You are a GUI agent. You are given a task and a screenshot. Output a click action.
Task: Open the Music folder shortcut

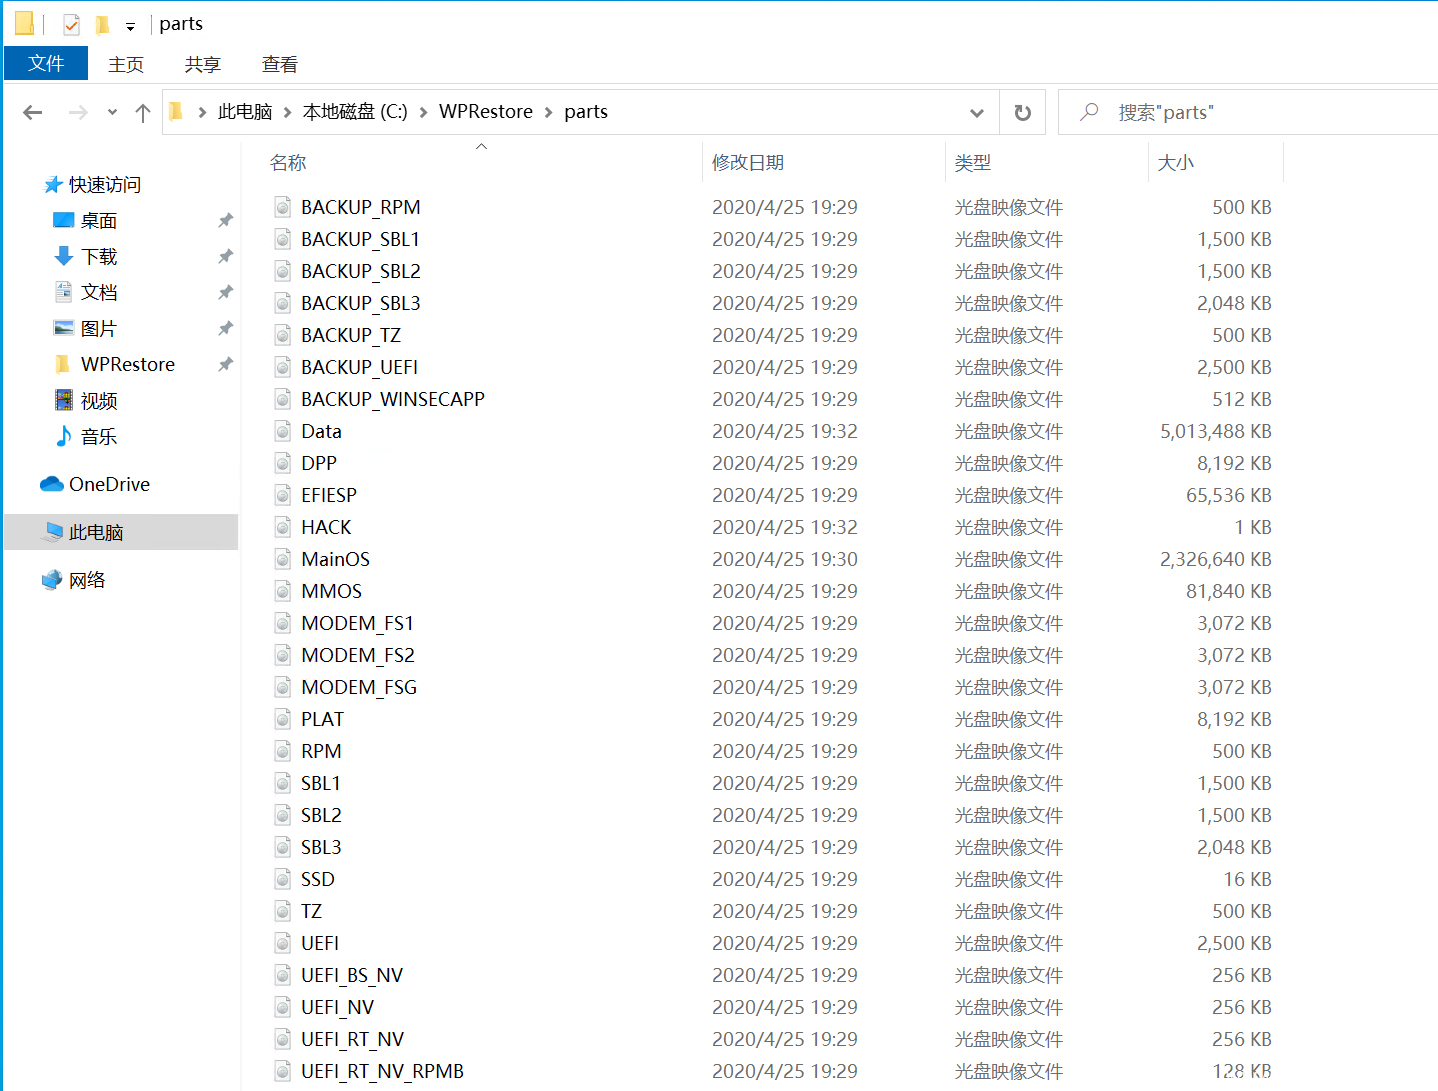pos(98,437)
